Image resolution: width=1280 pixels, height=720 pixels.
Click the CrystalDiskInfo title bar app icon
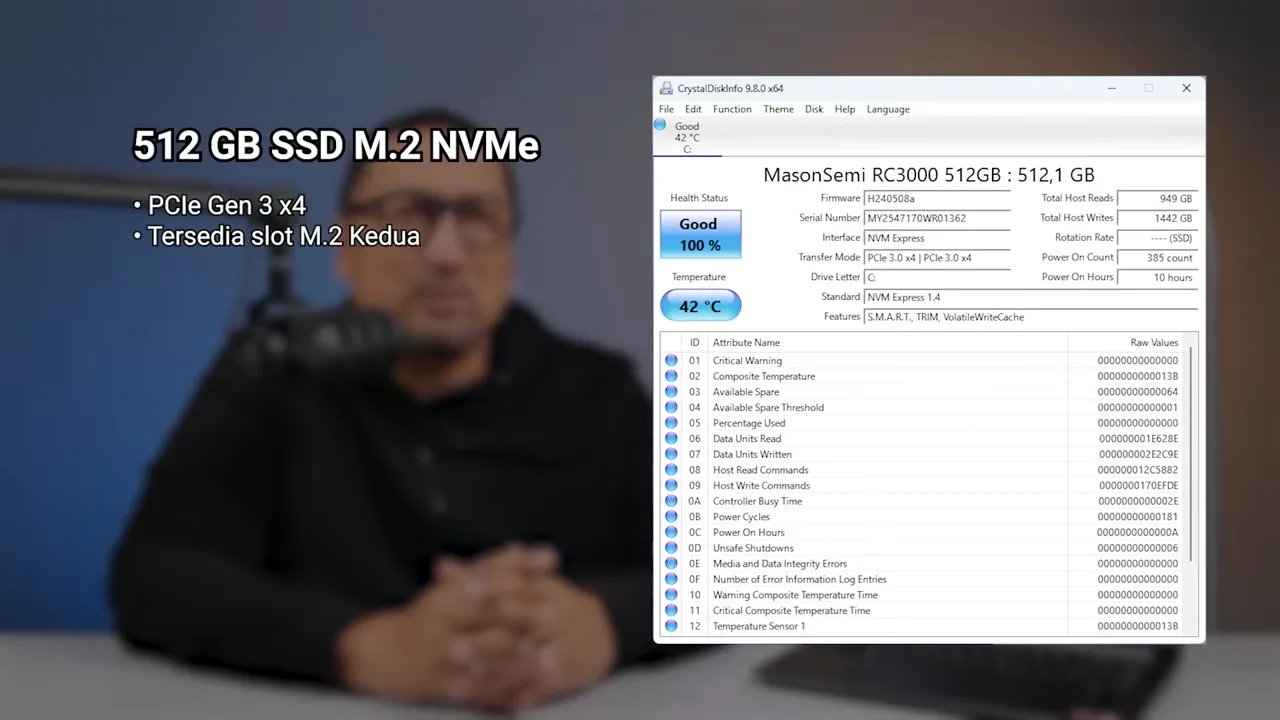point(666,88)
